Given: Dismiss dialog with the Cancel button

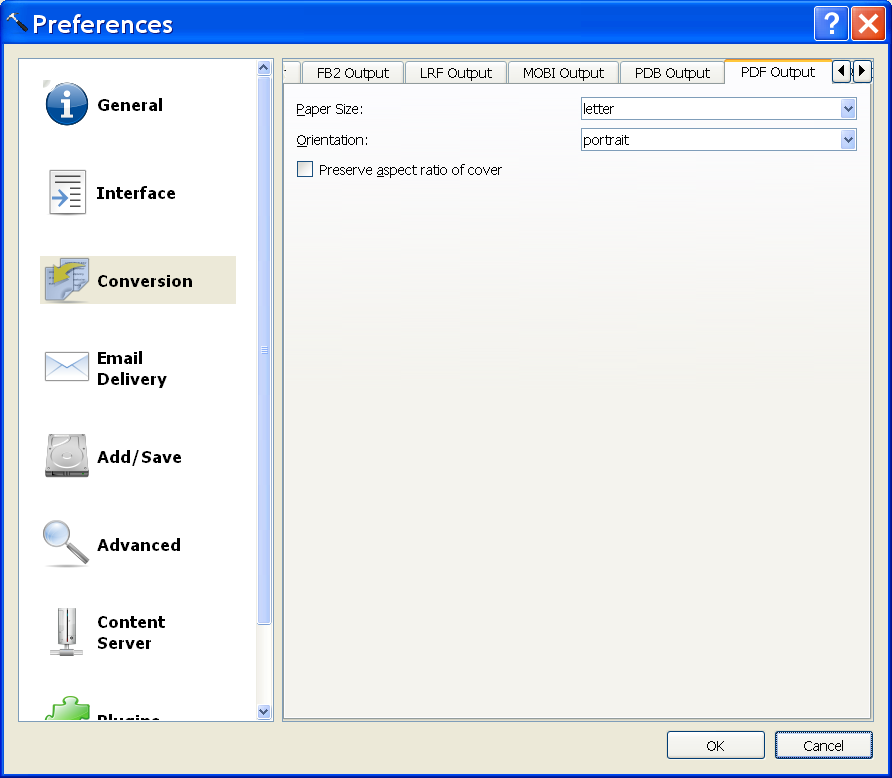Looking at the screenshot, I should click(823, 746).
